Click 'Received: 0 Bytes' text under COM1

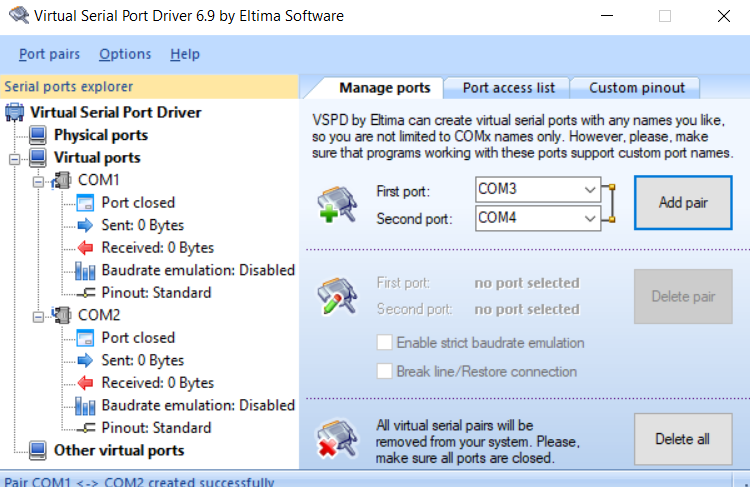[157, 247]
